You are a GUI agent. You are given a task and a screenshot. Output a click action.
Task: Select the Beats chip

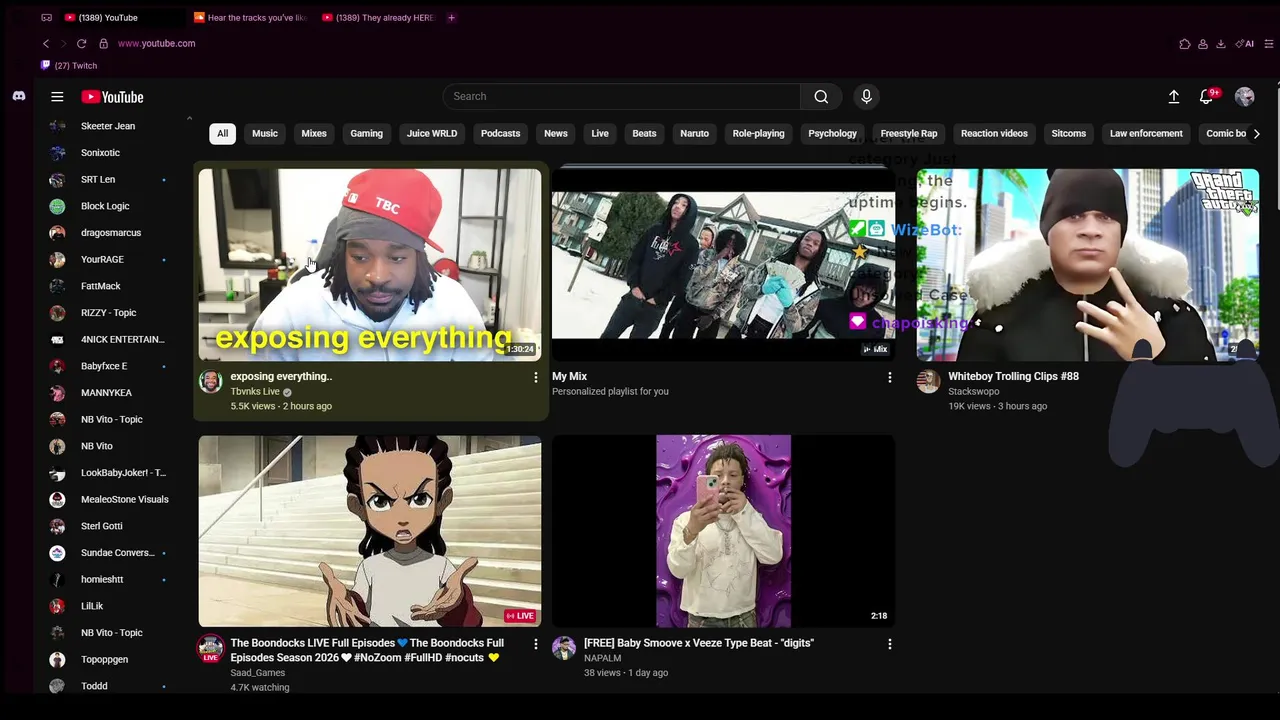coord(644,133)
